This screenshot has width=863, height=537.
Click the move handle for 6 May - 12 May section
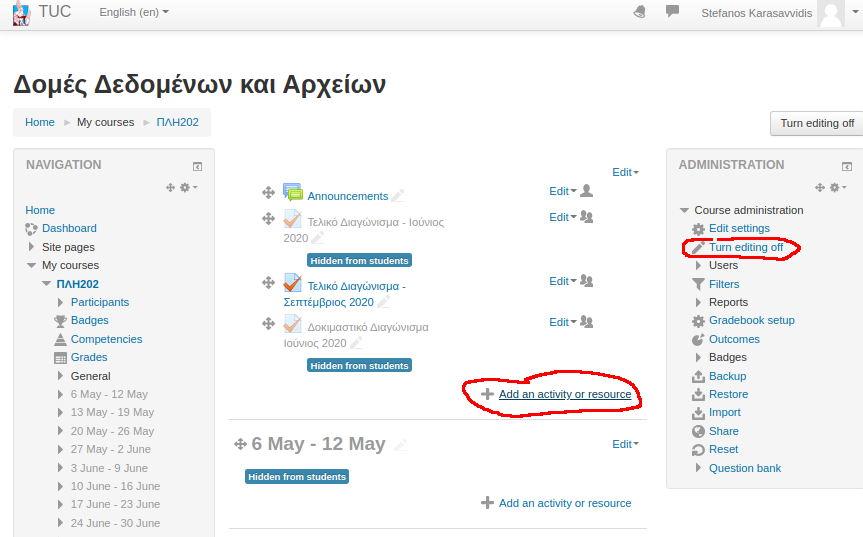(x=240, y=444)
